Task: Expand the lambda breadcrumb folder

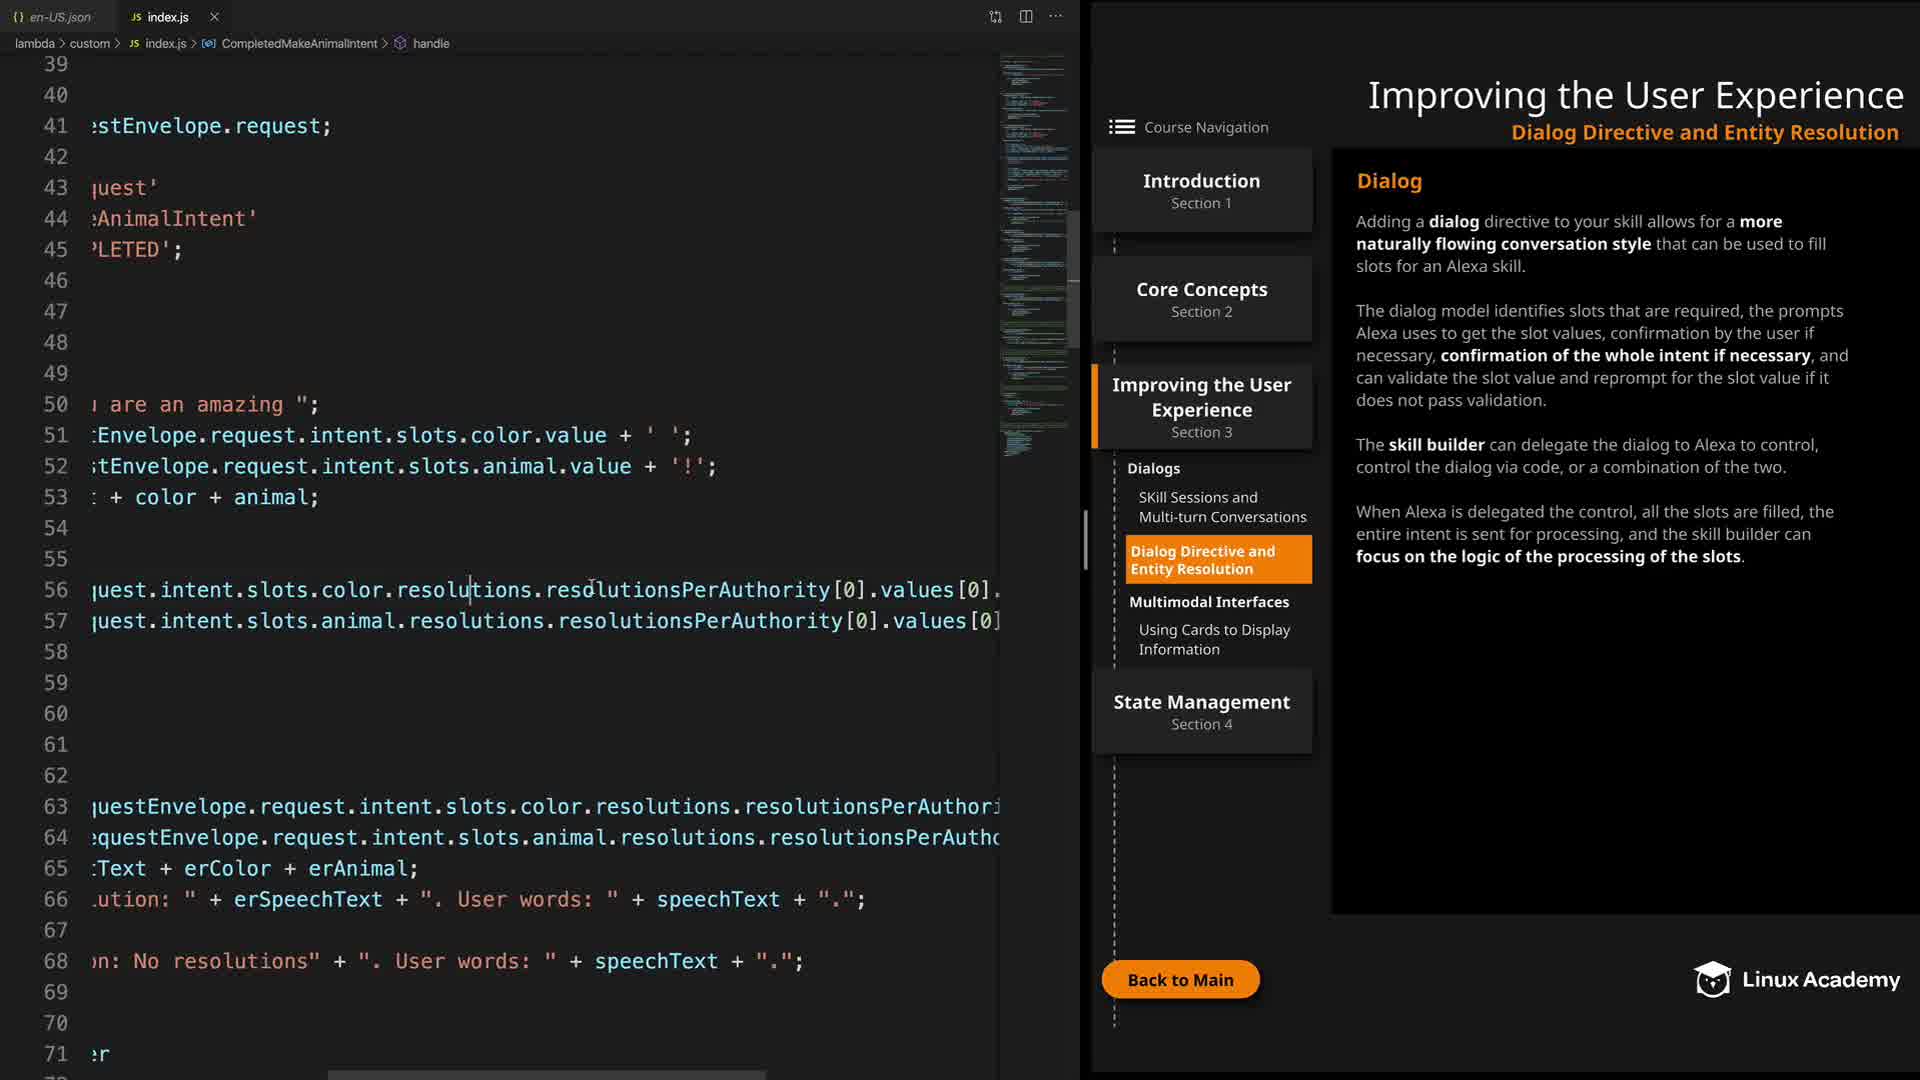Action: pyautogui.click(x=34, y=44)
